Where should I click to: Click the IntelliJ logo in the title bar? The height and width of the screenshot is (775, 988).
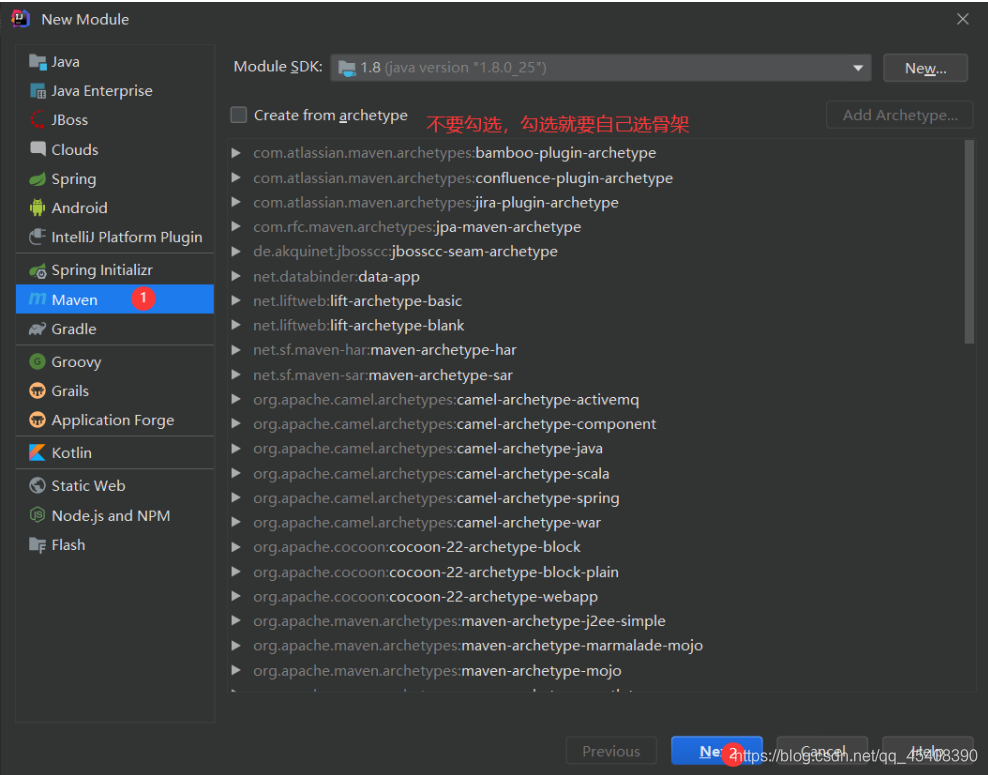21,19
